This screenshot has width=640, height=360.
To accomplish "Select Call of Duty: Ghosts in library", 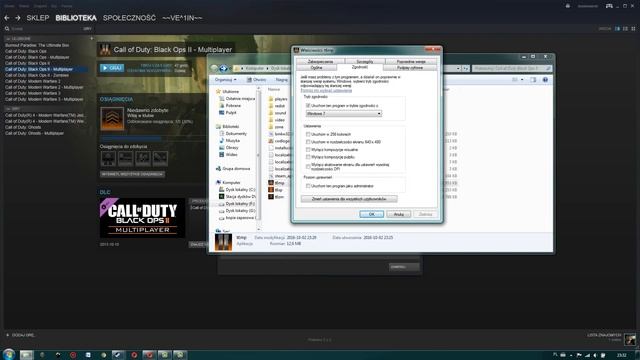I will tap(23, 127).
